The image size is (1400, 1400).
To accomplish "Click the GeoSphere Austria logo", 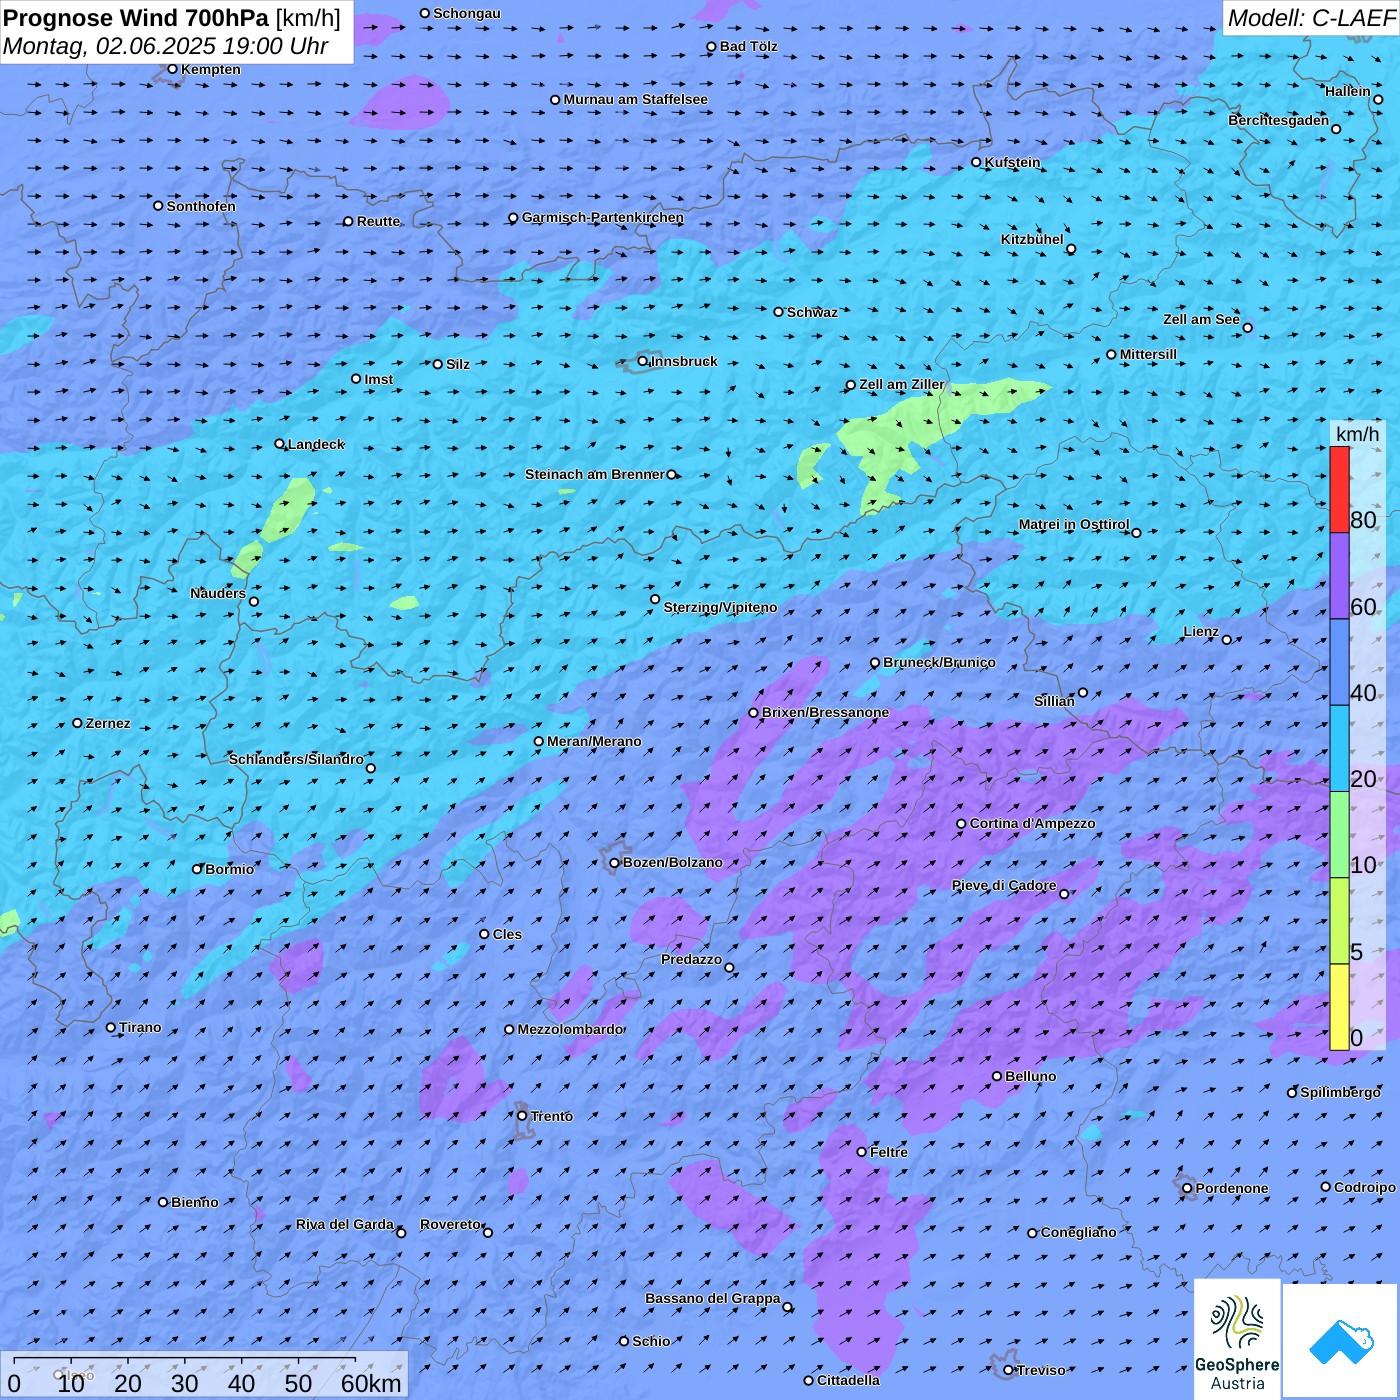I will [x=1237, y=1339].
